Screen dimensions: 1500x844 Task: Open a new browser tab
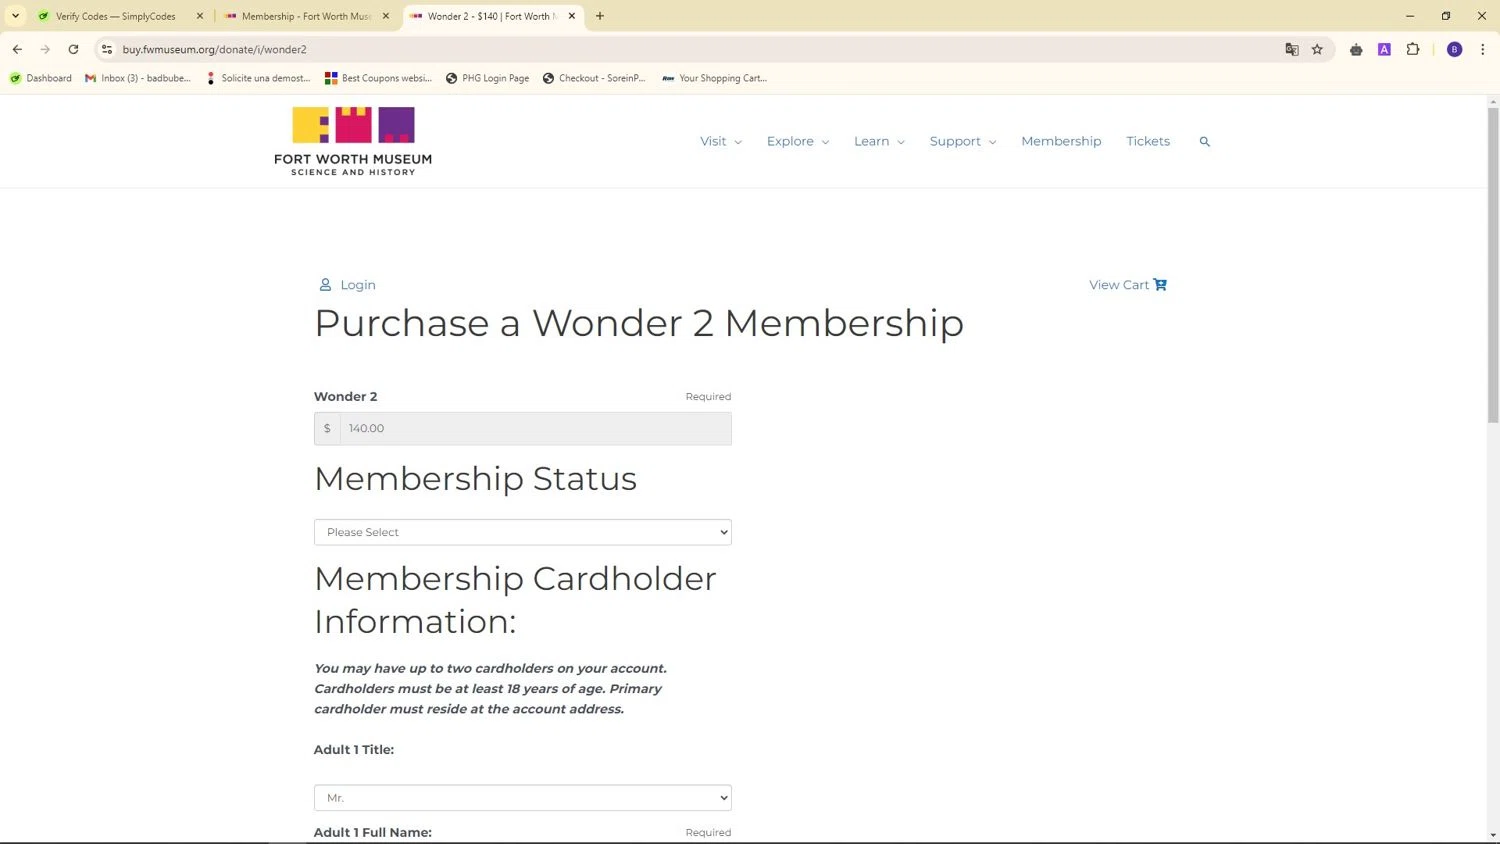click(x=600, y=16)
